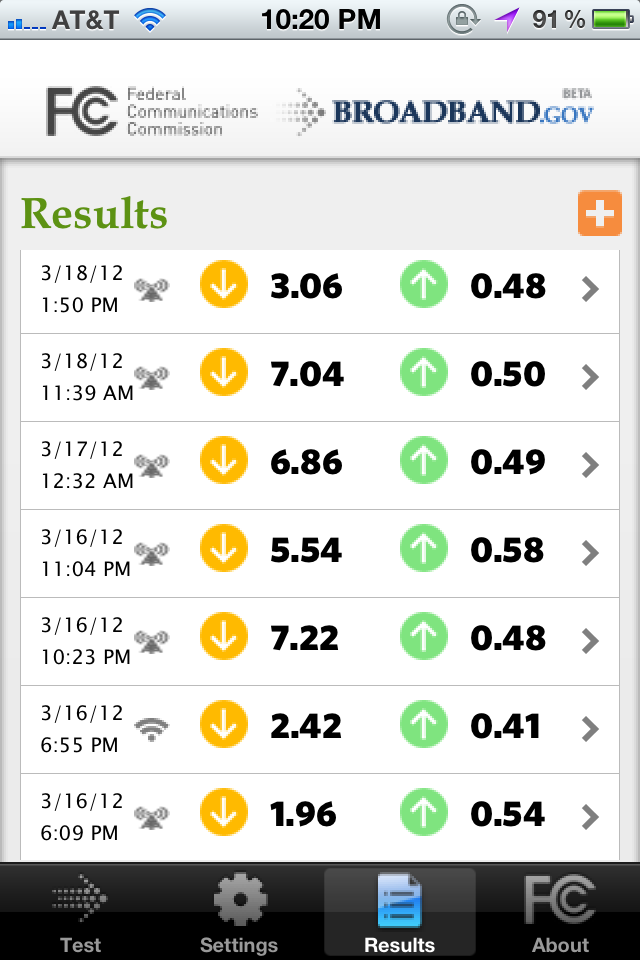
Task: Click the yellow download arrow for 3.06
Action: coord(224,285)
